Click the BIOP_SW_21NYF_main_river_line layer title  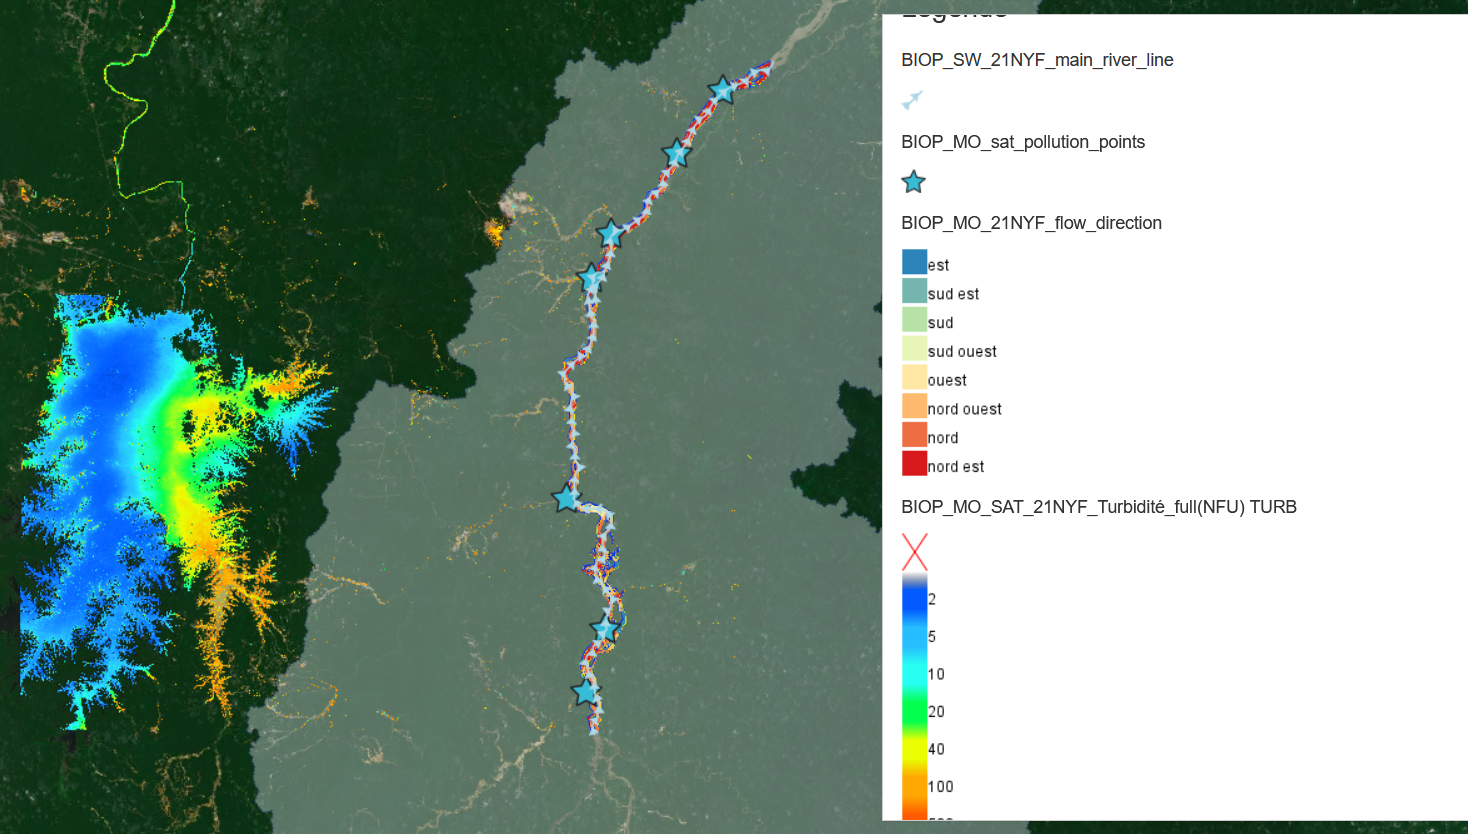coord(1036,60)
